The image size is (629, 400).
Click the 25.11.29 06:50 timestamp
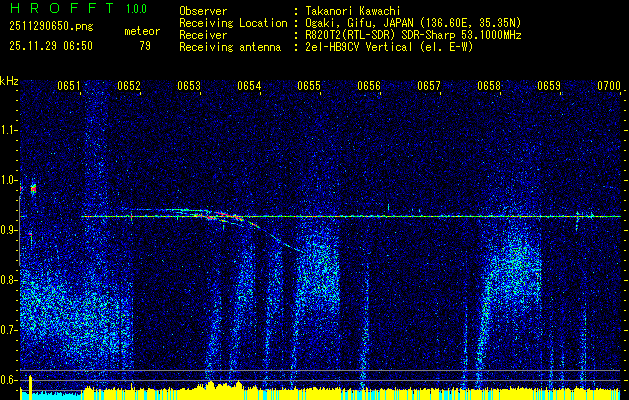tap(50, 45)
